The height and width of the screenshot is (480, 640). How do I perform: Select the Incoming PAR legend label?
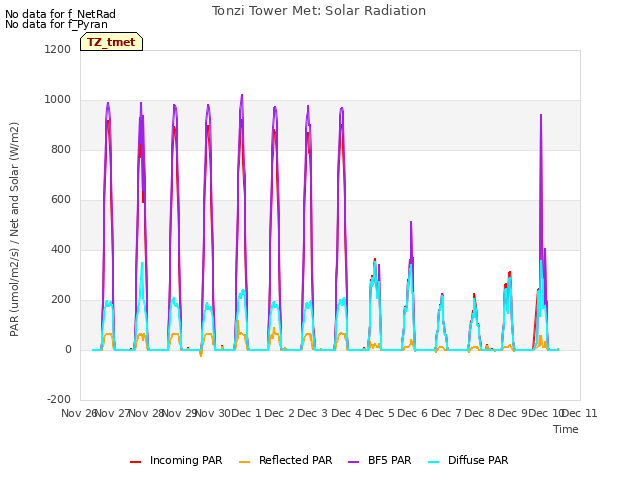[186, 460]
